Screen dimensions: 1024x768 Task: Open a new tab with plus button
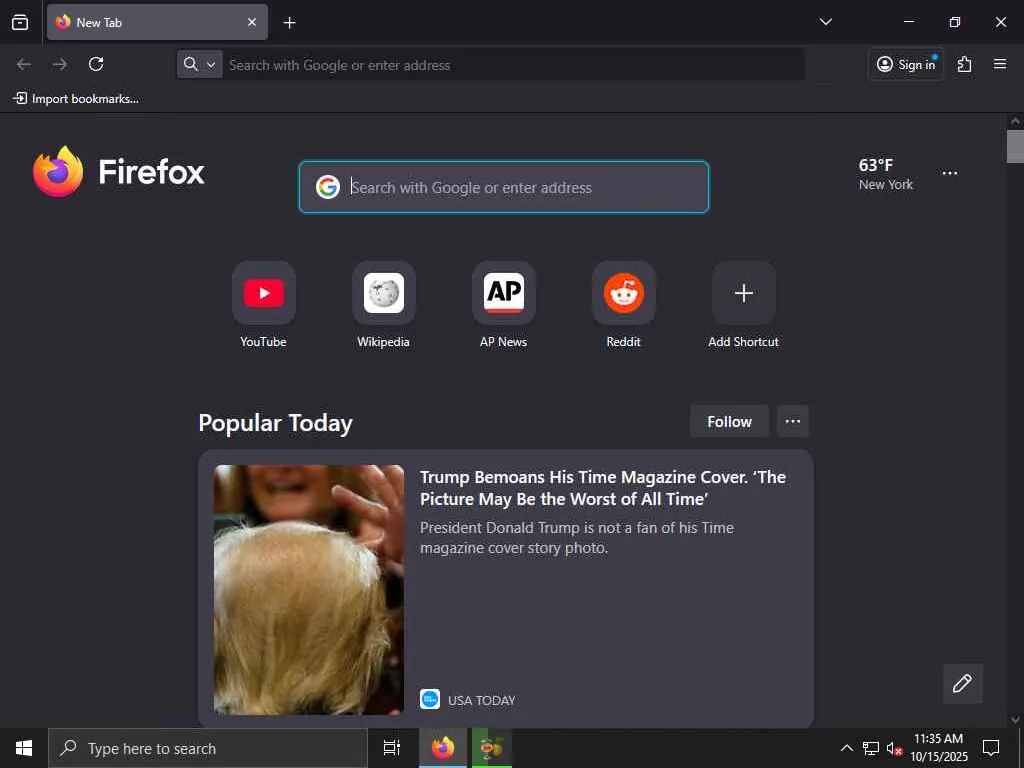(289, 23)
